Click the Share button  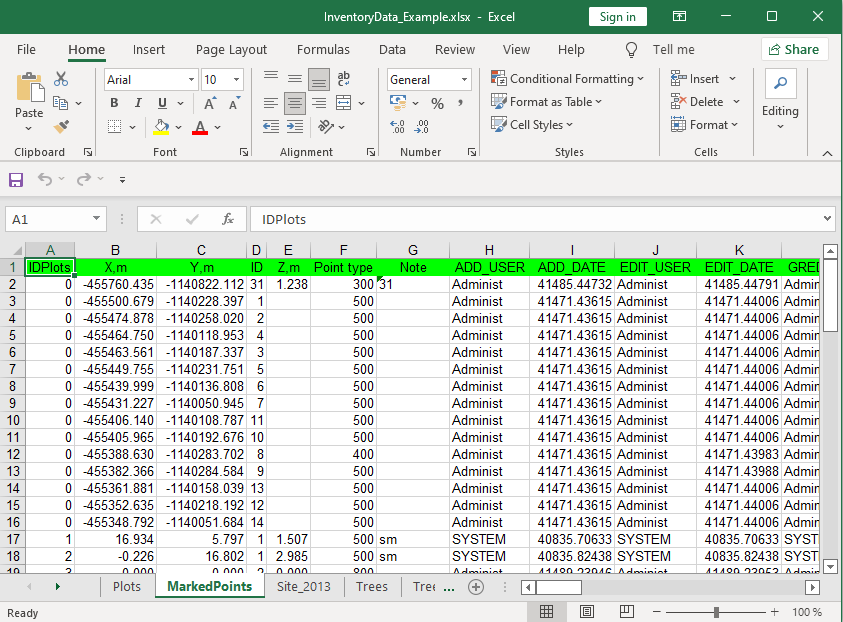click(x=794, y=50)
